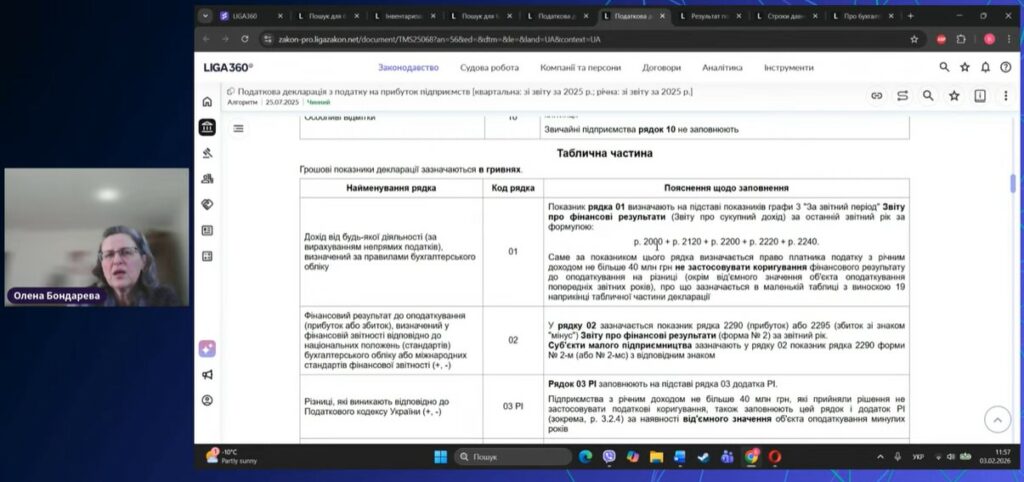1024x482 pixels.
Task: Click the megaphone announcements icon in sidebar
Action: [x=207, y=375]
